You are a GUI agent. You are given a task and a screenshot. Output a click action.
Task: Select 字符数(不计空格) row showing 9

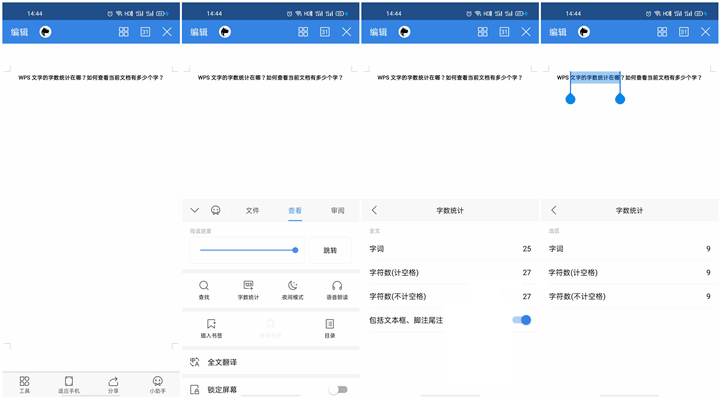tap(630, 297)
